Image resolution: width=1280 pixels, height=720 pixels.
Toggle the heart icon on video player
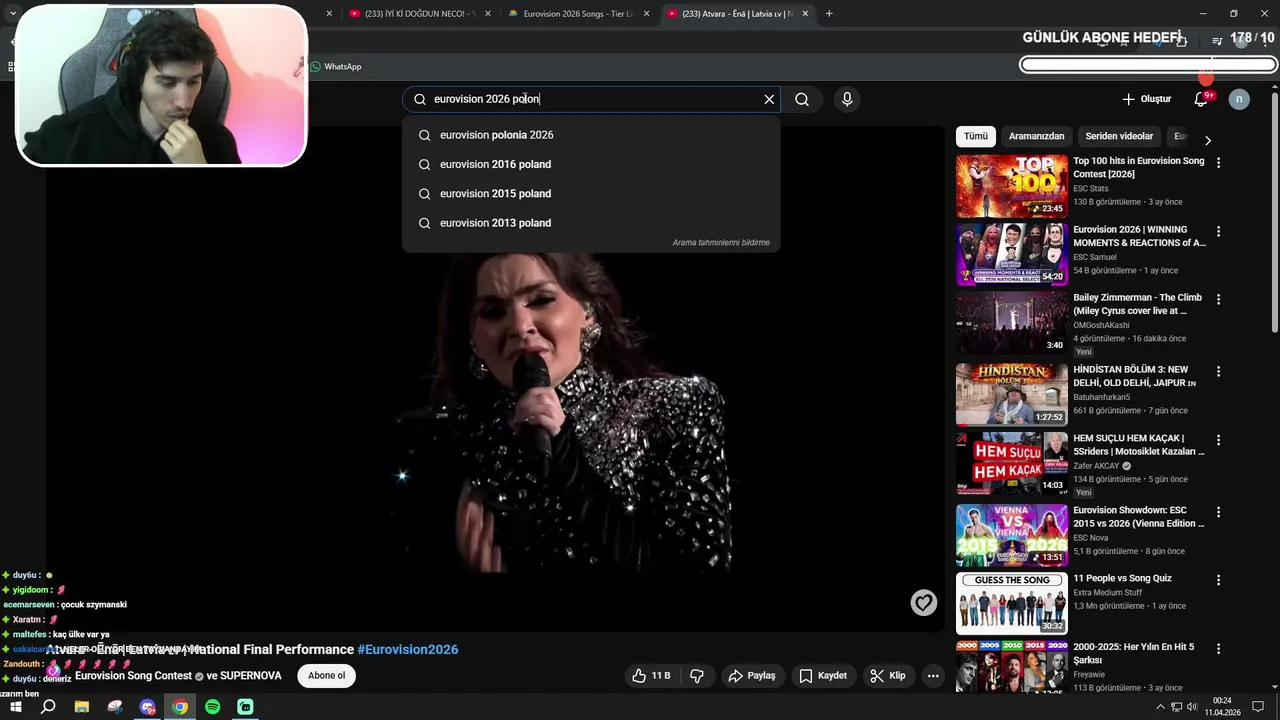click(x=924, y=602)
